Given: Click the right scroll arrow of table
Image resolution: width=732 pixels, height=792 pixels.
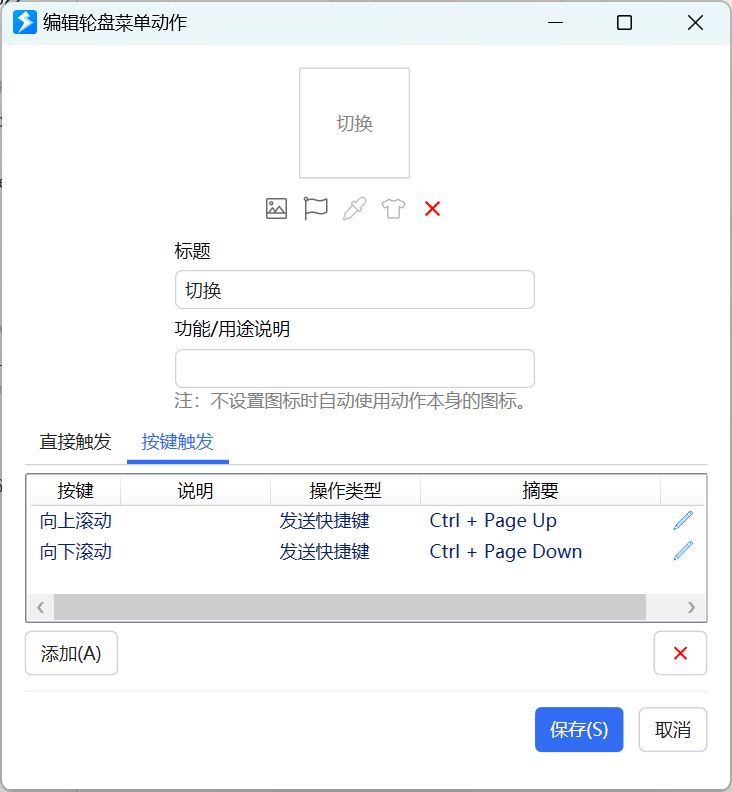Looking at the screenshot, I should click(x=691, y=607).
